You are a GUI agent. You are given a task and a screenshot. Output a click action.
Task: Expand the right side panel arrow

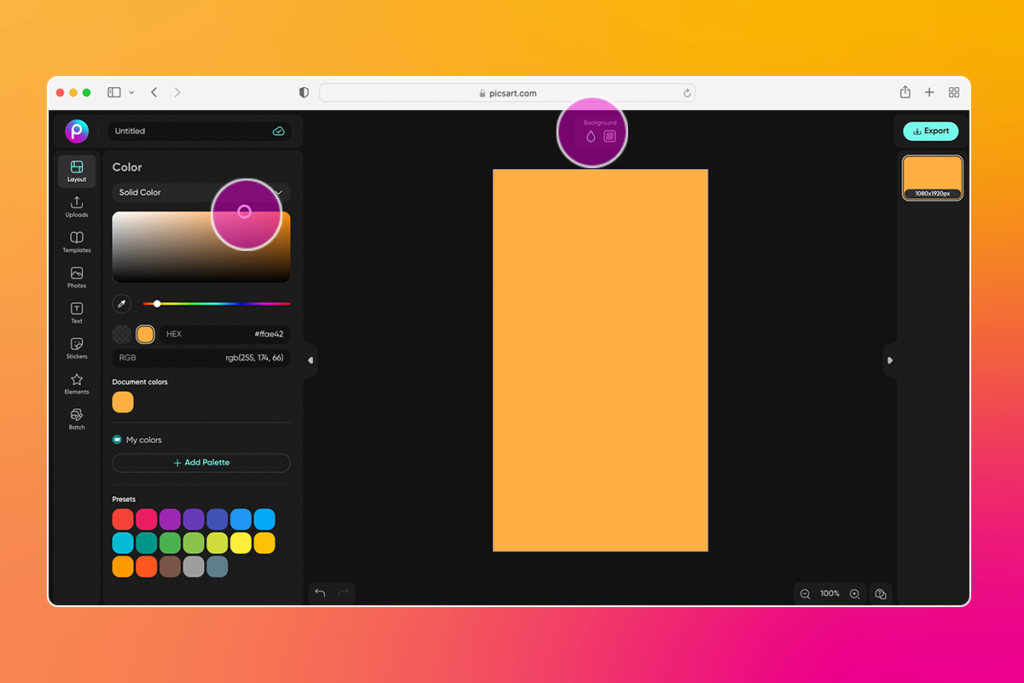[889, 360]
